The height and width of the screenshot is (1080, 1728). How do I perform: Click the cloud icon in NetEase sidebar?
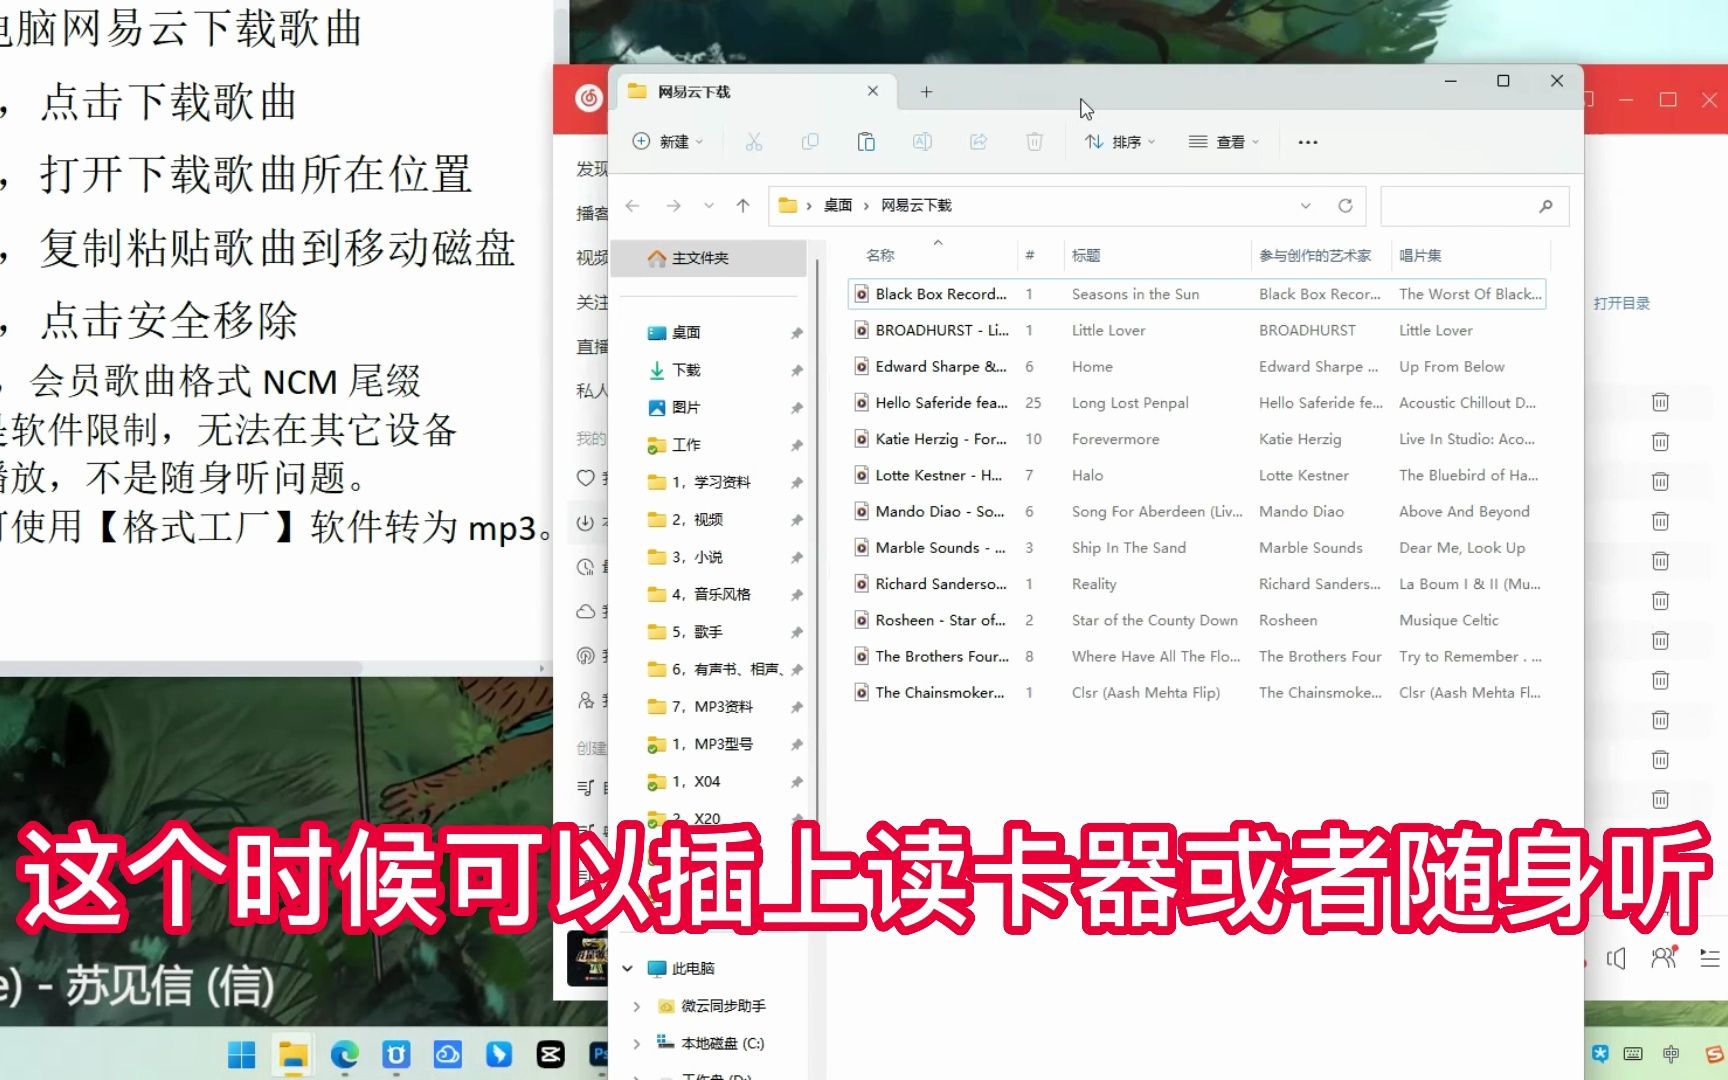[x=586, y=611]
